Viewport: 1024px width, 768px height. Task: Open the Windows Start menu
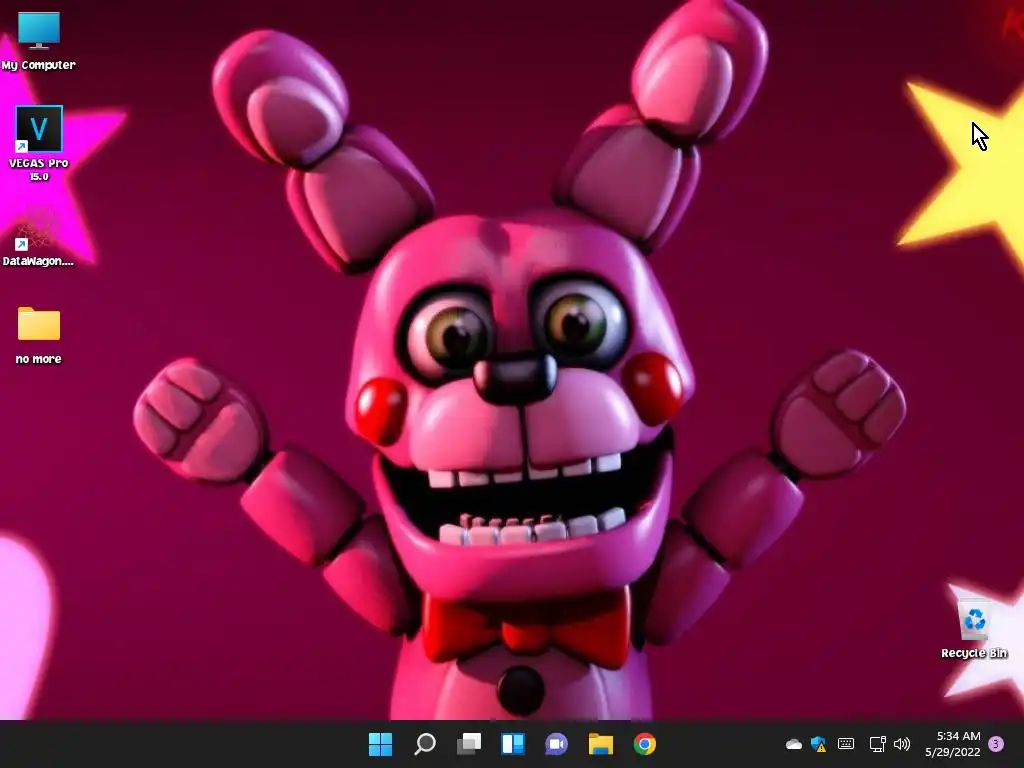click(380, 744)
